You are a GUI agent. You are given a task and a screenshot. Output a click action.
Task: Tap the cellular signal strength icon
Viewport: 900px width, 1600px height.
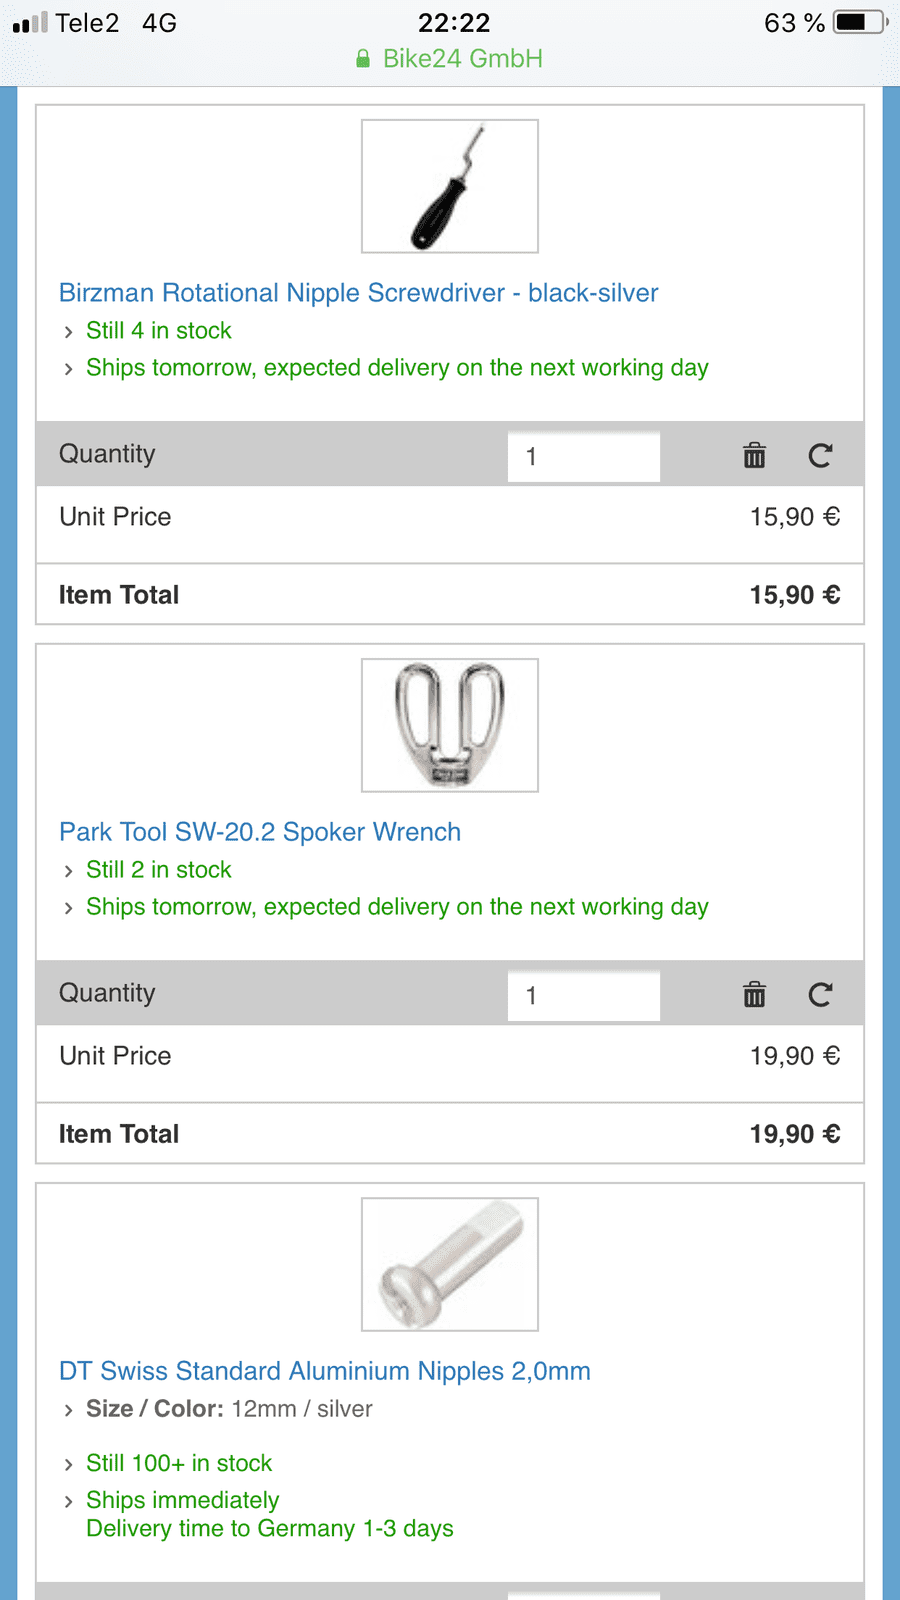tap(30, 22)
